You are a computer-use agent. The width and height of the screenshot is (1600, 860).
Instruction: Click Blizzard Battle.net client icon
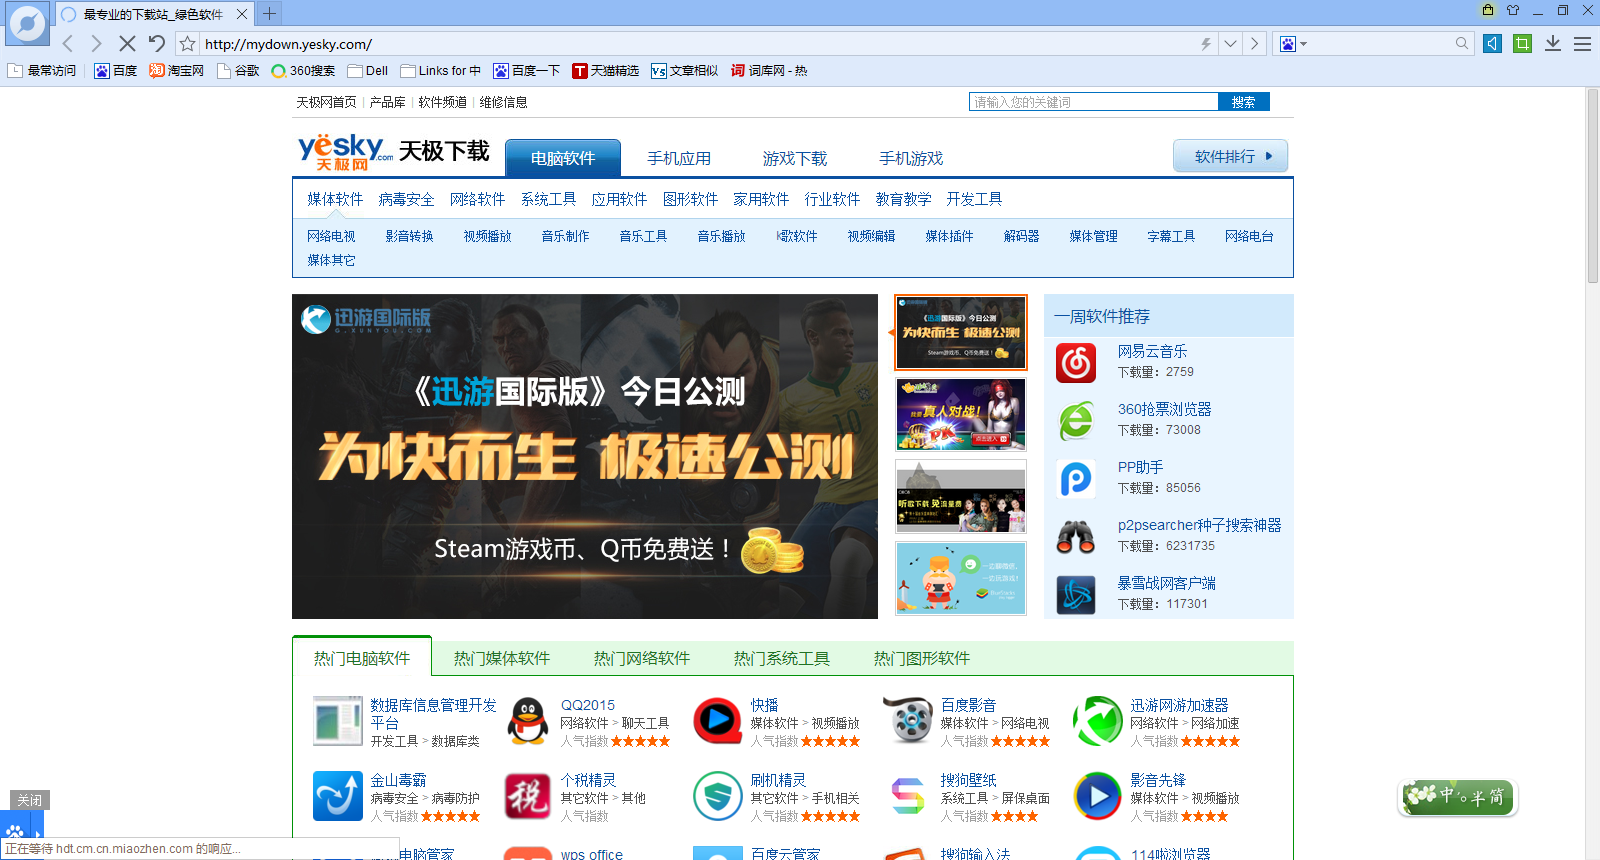coord(1076,595)
